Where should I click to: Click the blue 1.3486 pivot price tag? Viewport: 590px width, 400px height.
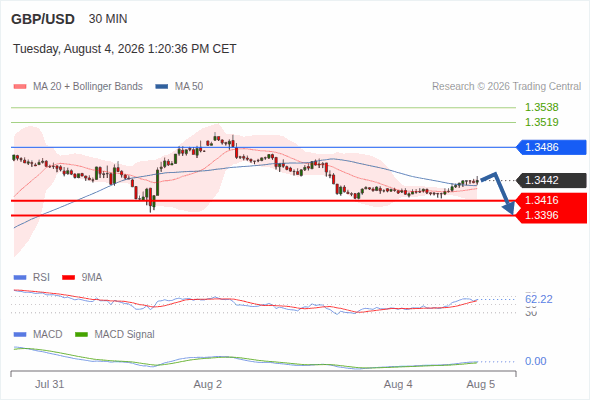(x=551, y=147)
